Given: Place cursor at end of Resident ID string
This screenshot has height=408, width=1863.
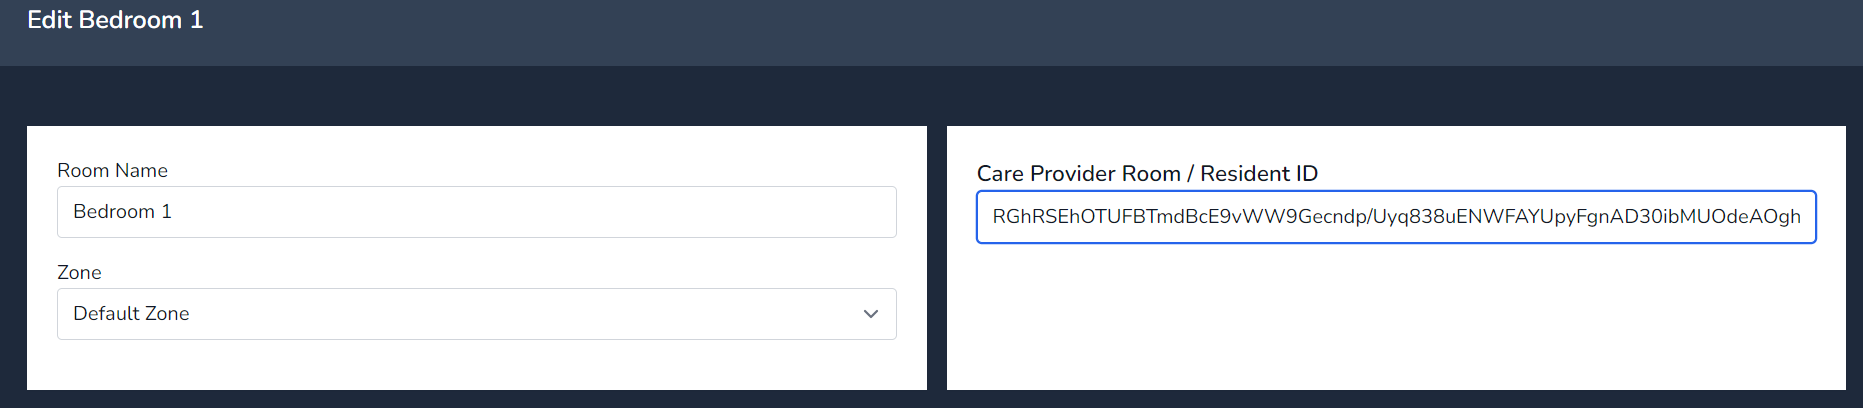Looking at the screenshot, I should pos(1802,217).
